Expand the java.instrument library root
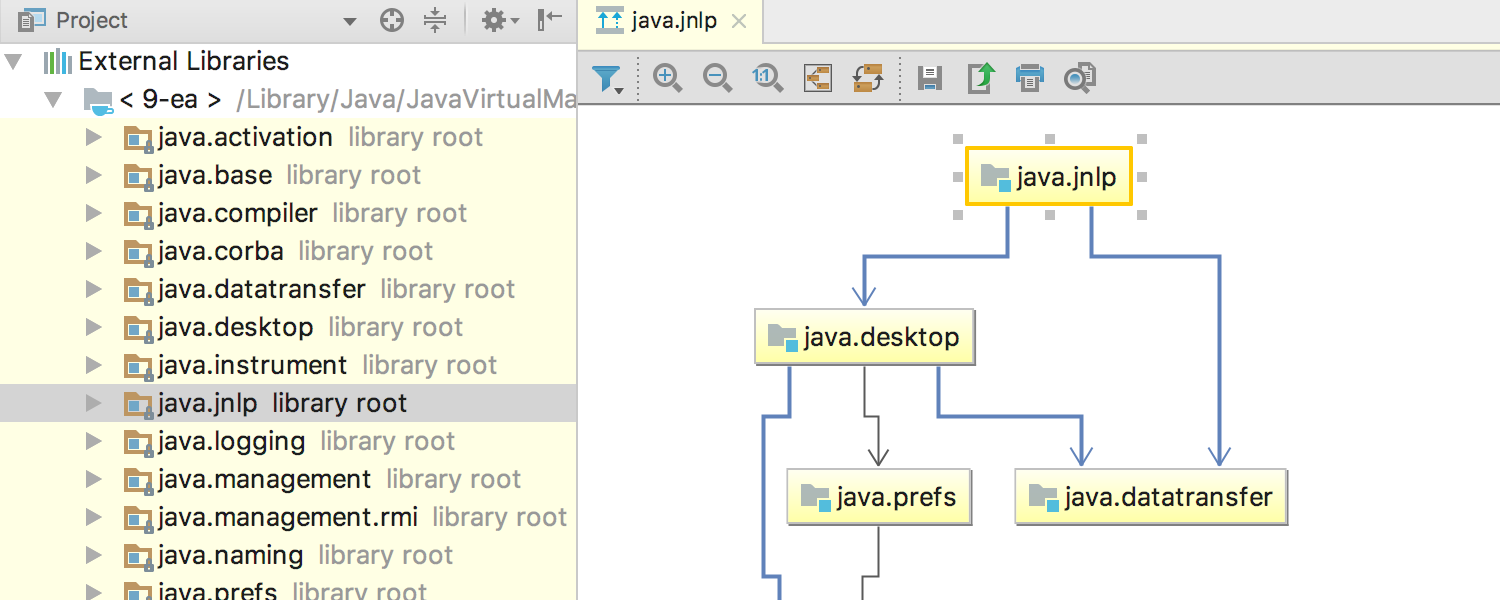The width and height of the screenshot is (1500, 600). (x=94, y=365)
